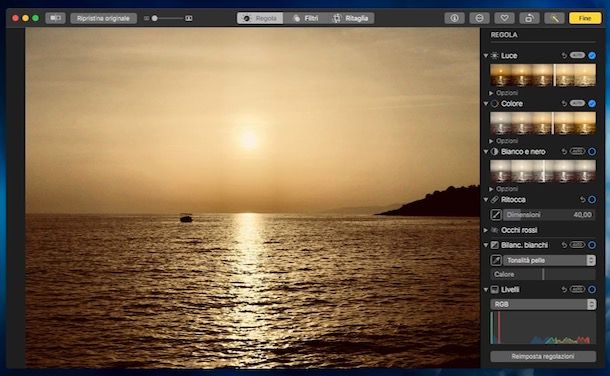
Task: Open the RGB channel dropdown
Action: 543,304
